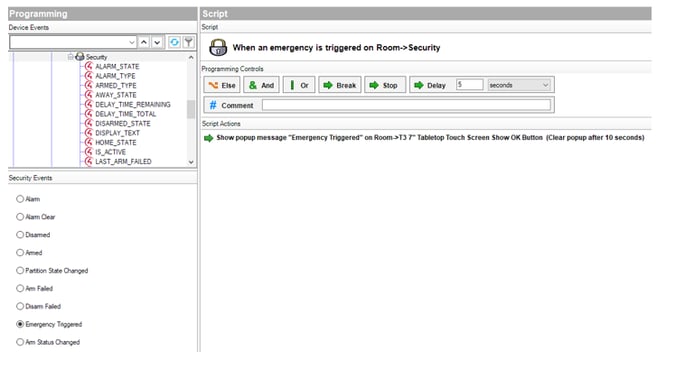This screenshot has width=685, height=368.
Task: Click the refresh icon in Device Events
Action: (174, 42)
